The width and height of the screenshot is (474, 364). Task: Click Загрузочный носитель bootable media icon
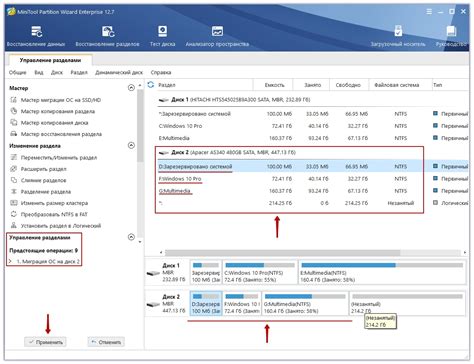[x=398, y=36]
